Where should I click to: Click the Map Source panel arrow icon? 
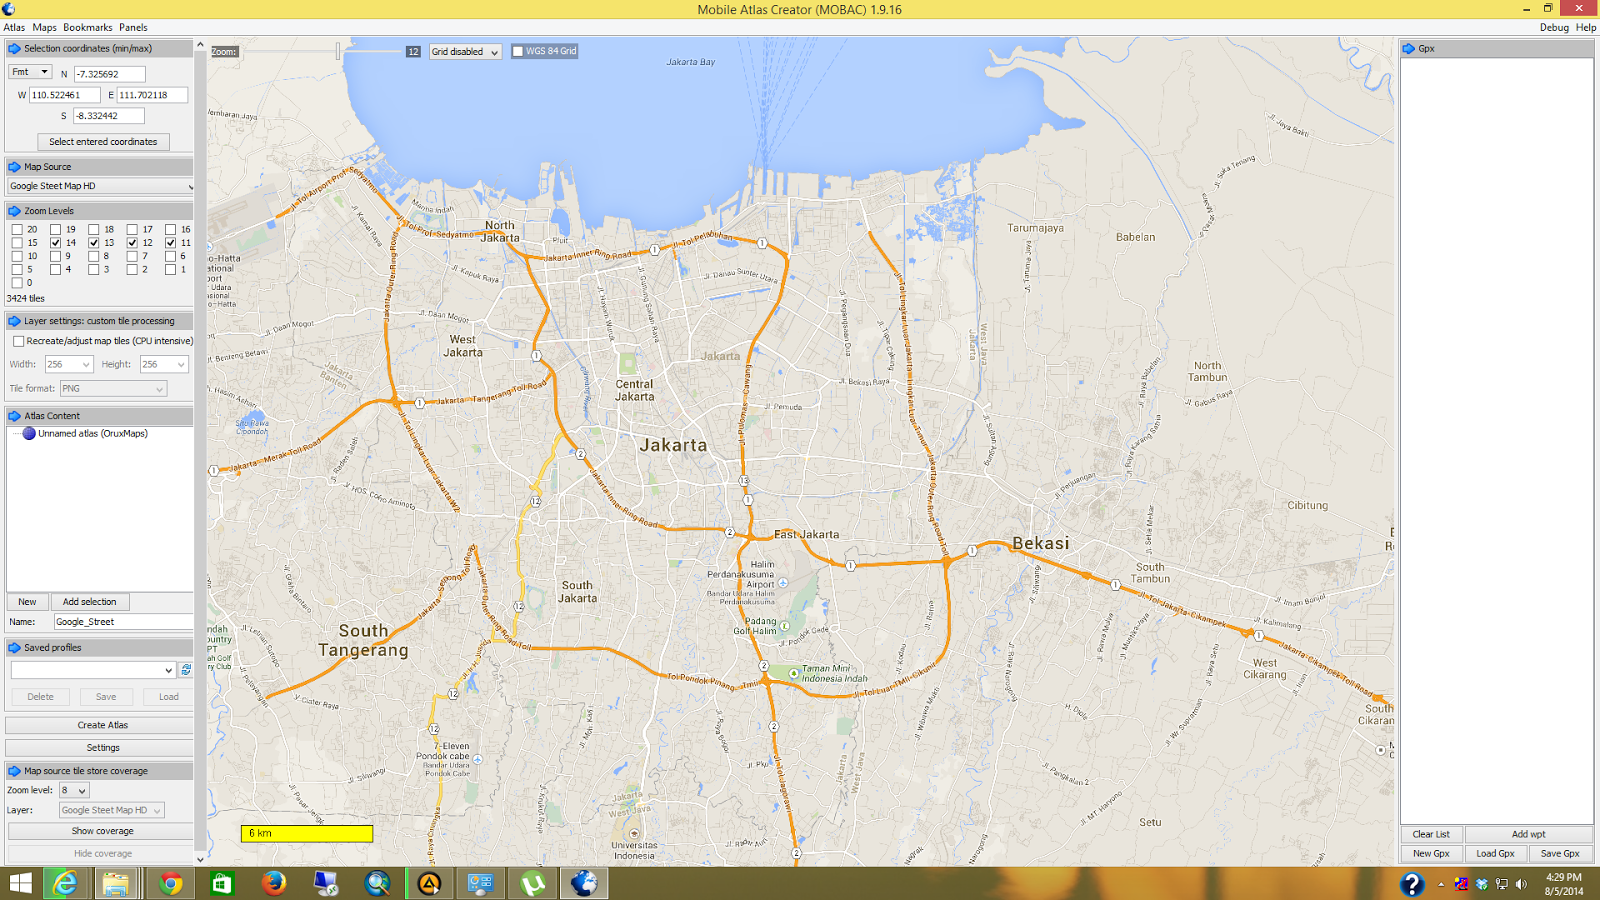pos(12,166)
